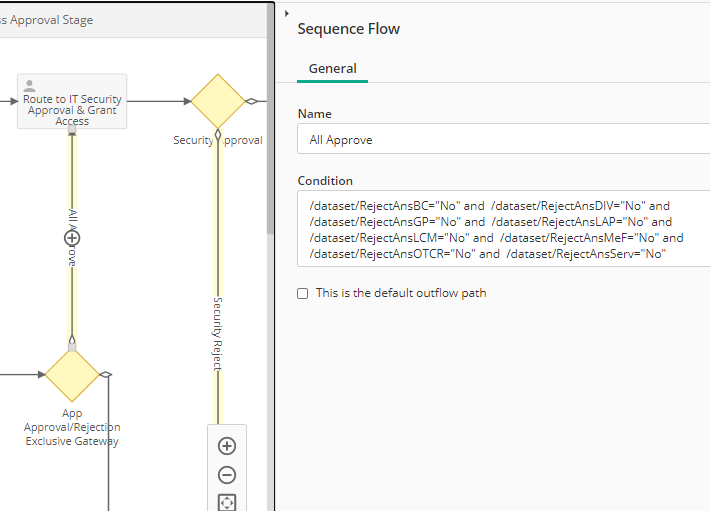Click the fit-to-screen canvas icon
The width and height of the screenshot is (710, 511).
coord(227,502)
